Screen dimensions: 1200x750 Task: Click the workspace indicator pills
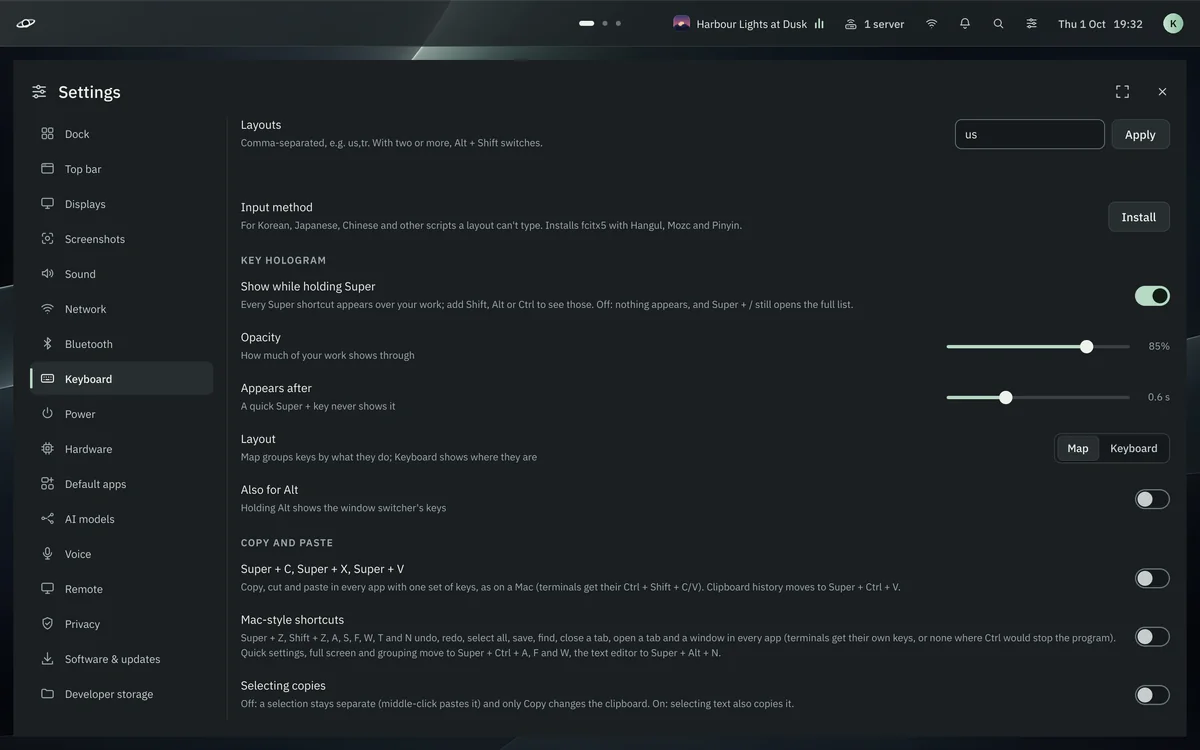click(600, 23)
